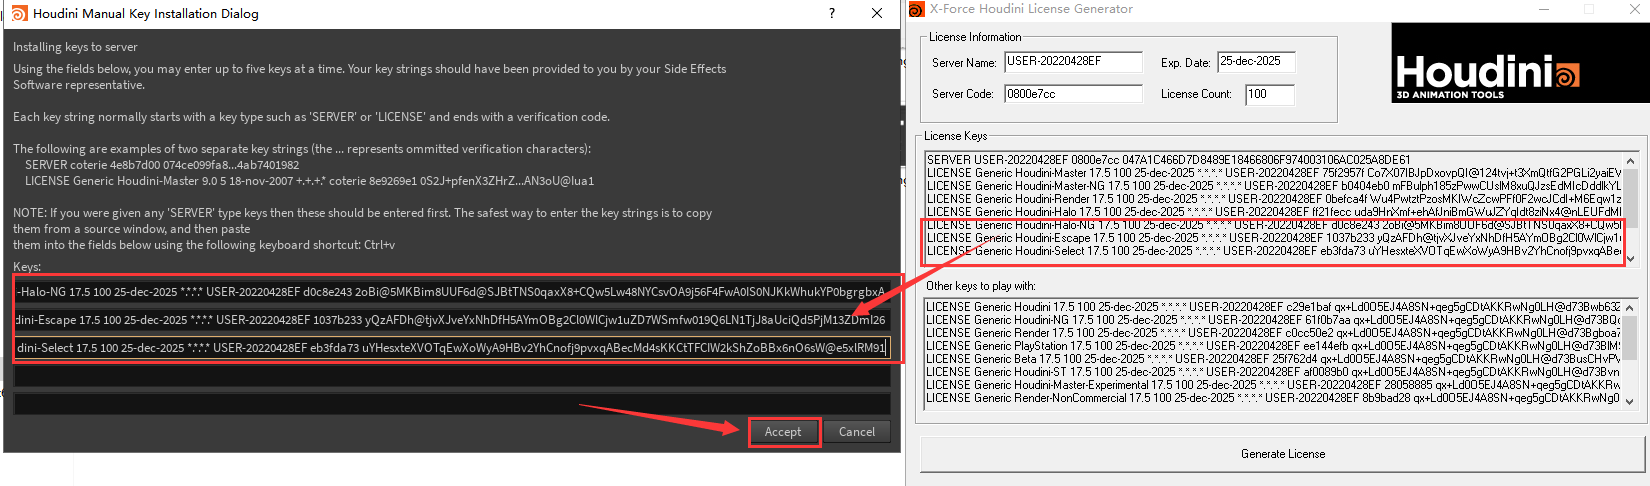1650x486 pixels.
Task: Focus the Exp. Date field
Action: coord(1255,62)
